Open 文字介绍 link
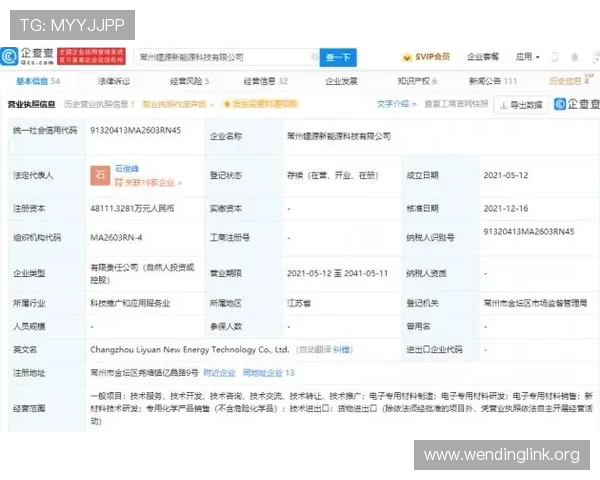Viewport: 600px width, 480px height. coord(396,104)
